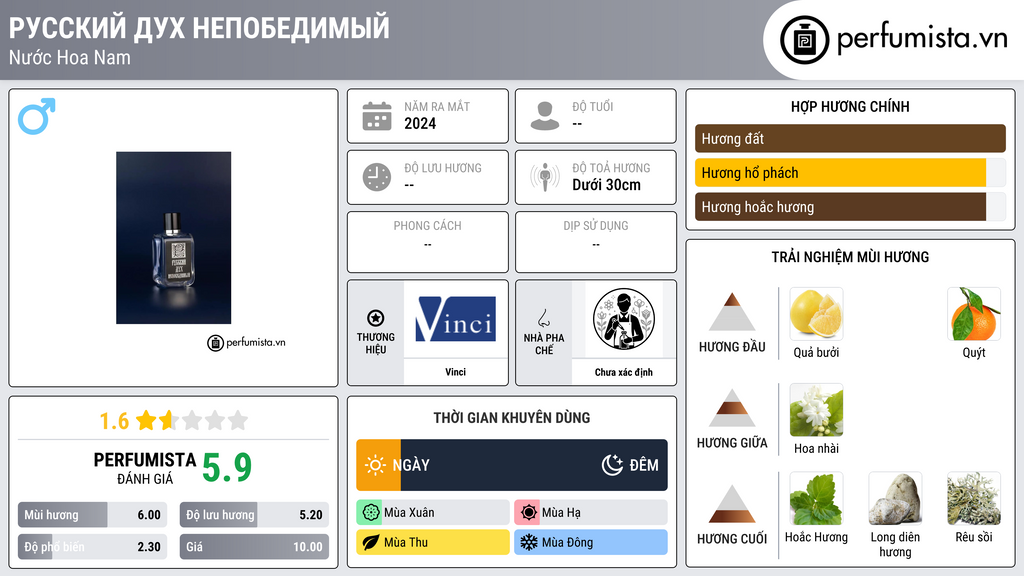
Task: Click the Hương đầu pyramid icon
Action: pos(732,312)
